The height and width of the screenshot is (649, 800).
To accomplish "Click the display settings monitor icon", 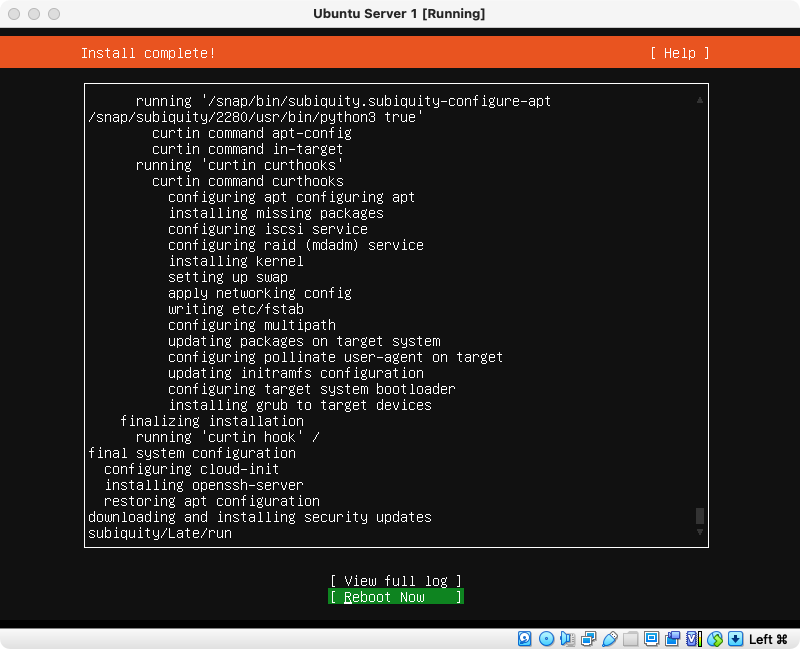I will [651, 638].
